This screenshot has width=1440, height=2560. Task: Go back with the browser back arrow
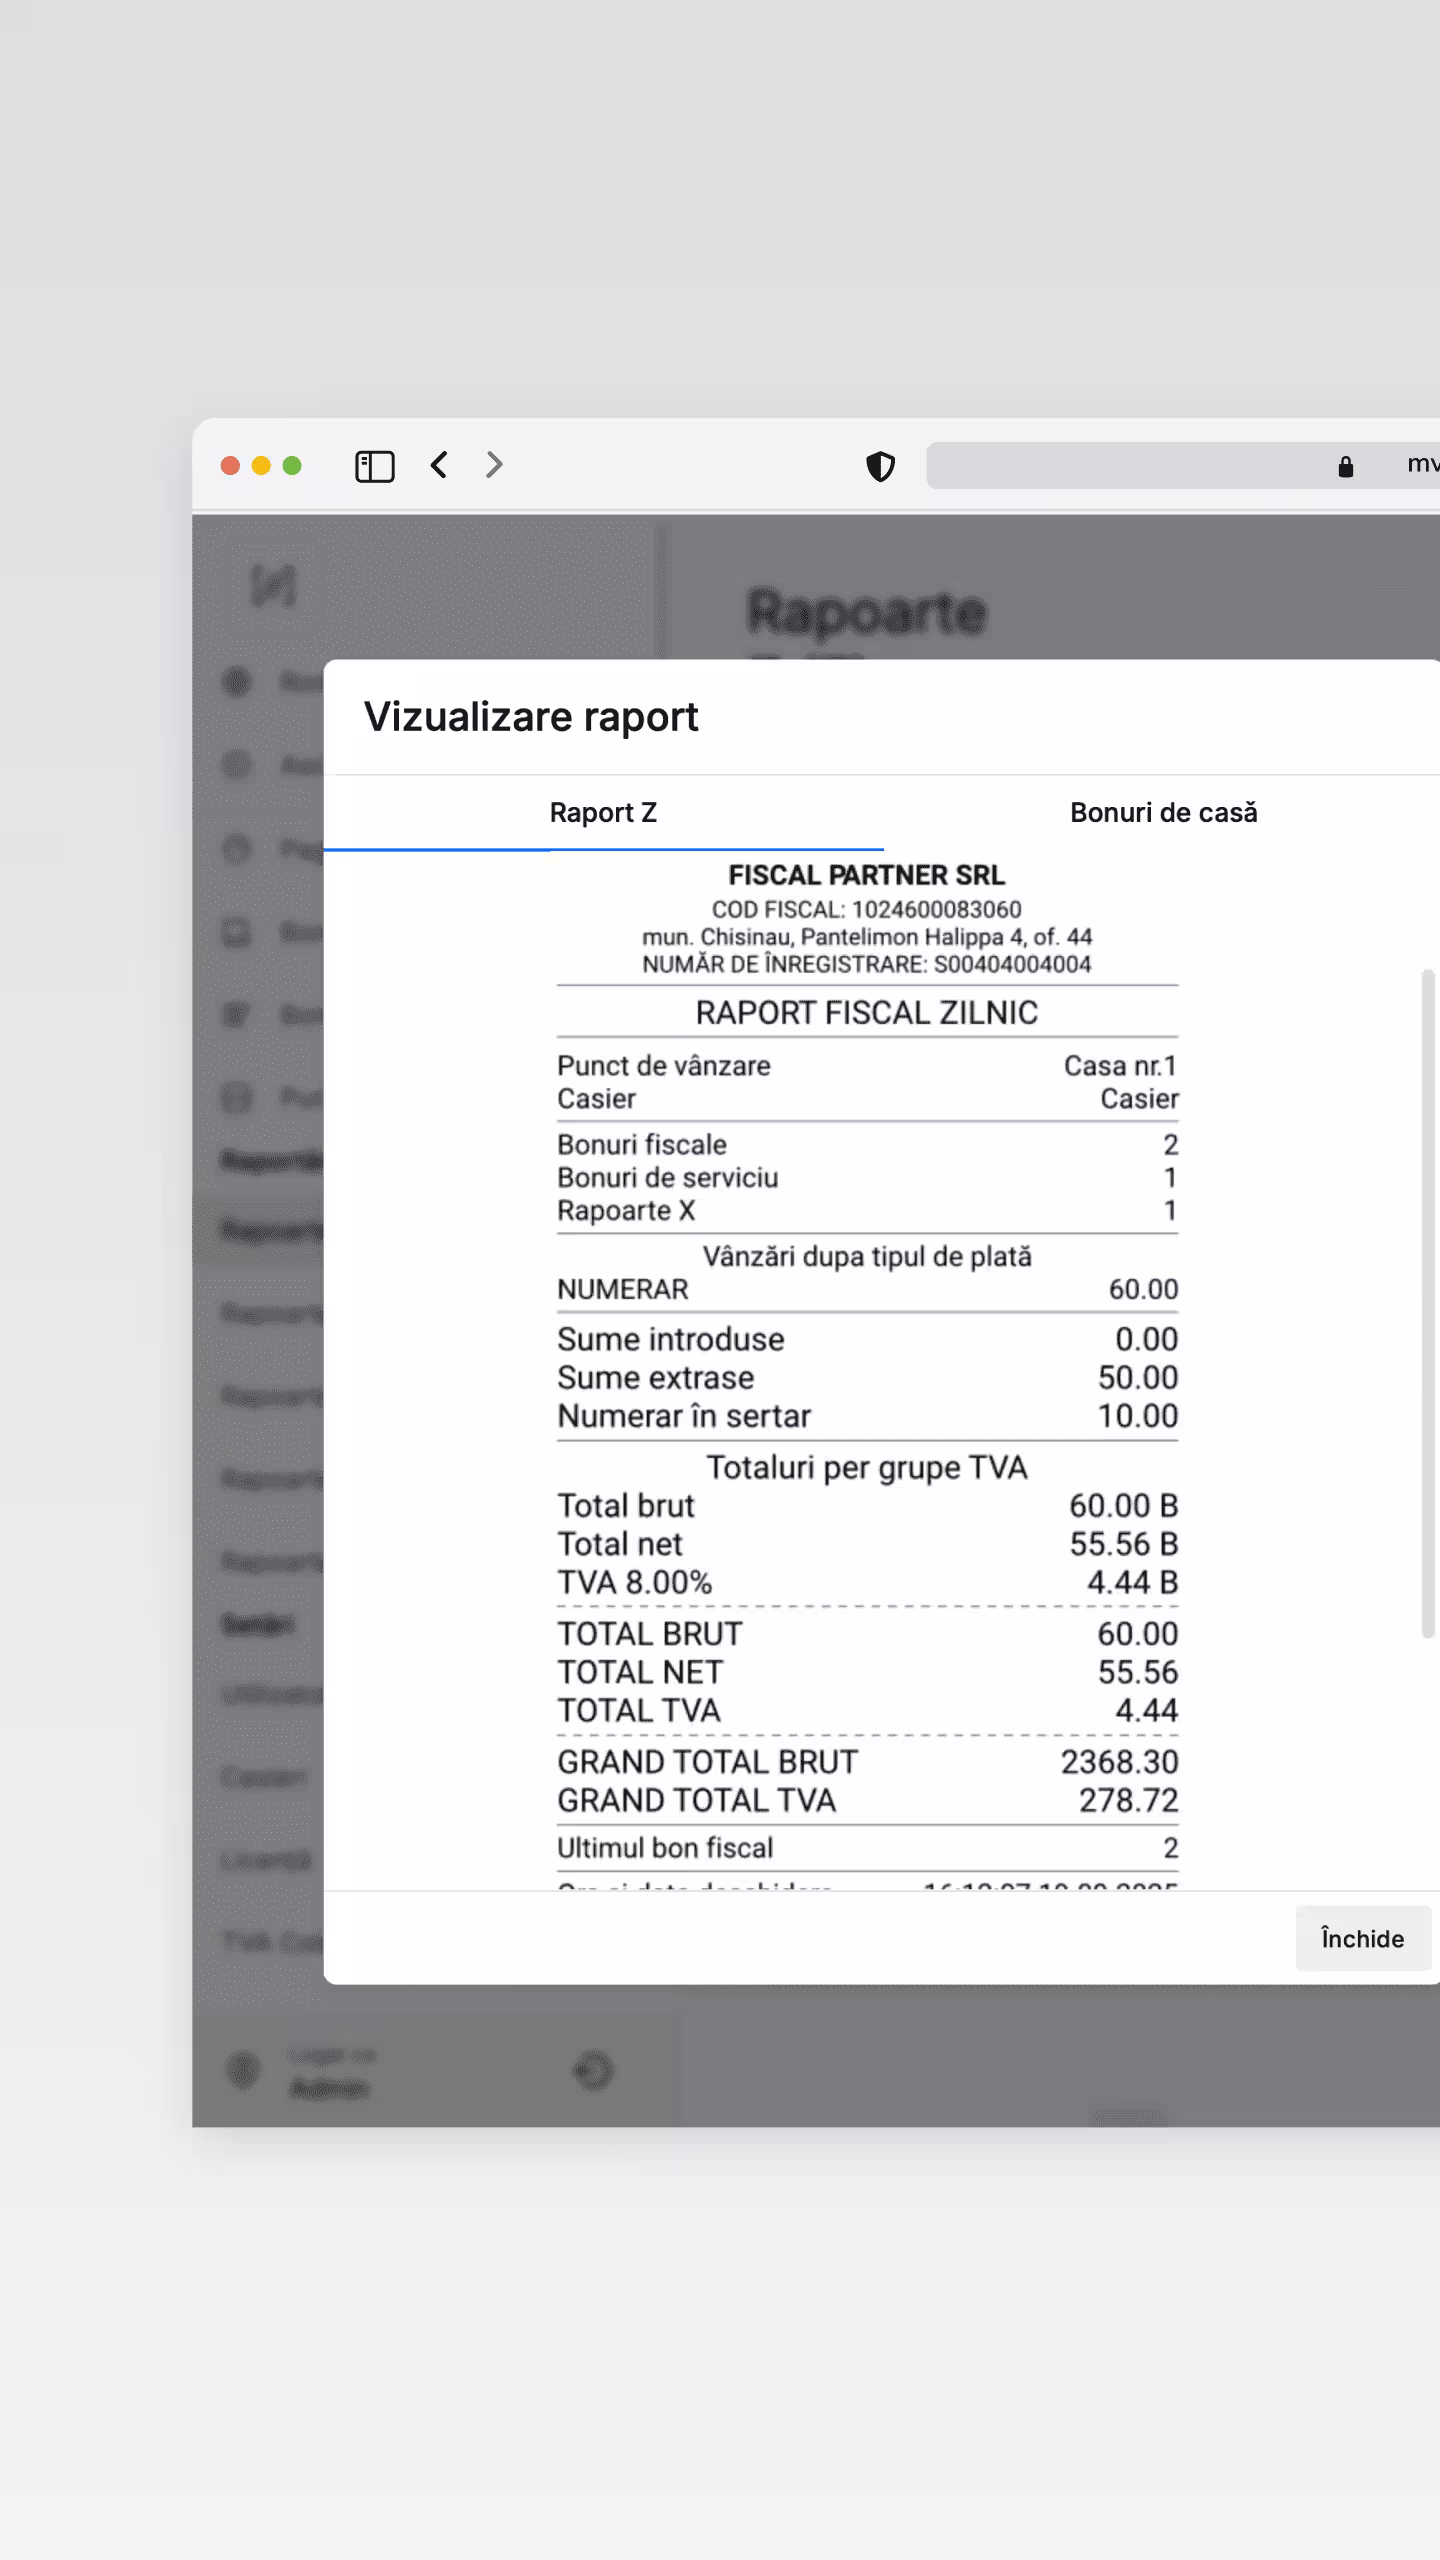point(439,465)
